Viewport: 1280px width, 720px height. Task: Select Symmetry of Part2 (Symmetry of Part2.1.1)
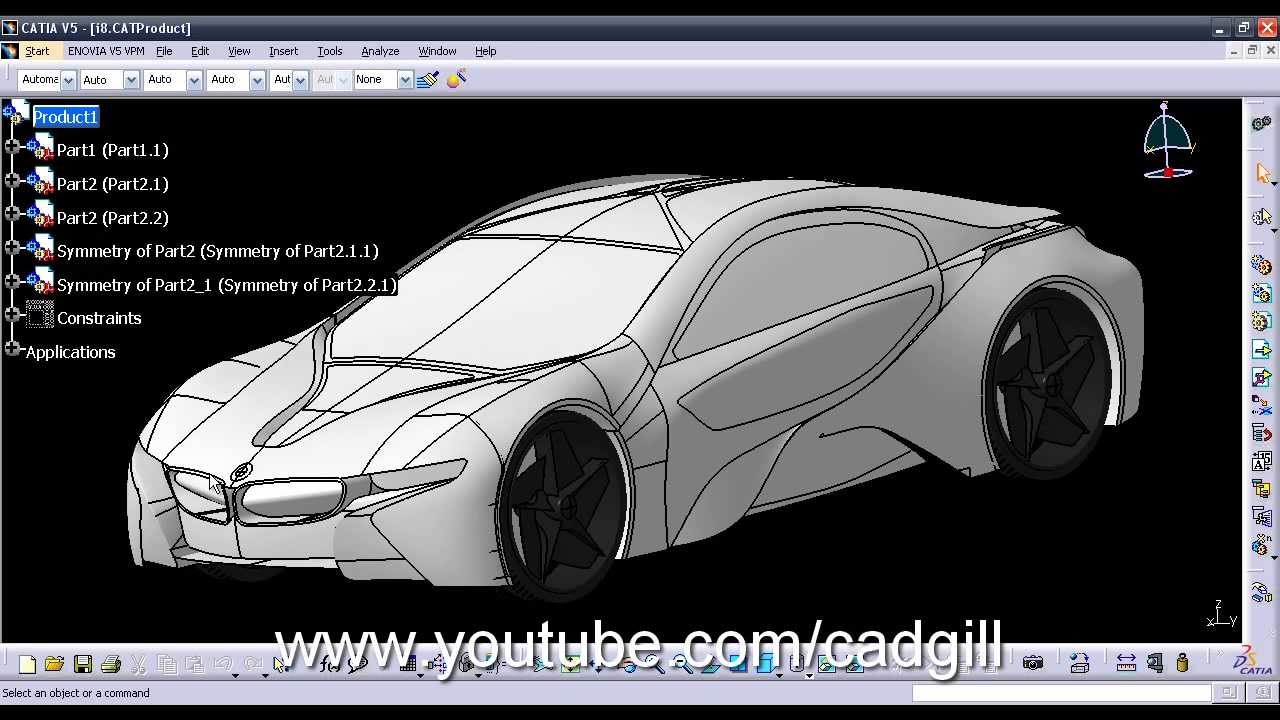point(218,251)
